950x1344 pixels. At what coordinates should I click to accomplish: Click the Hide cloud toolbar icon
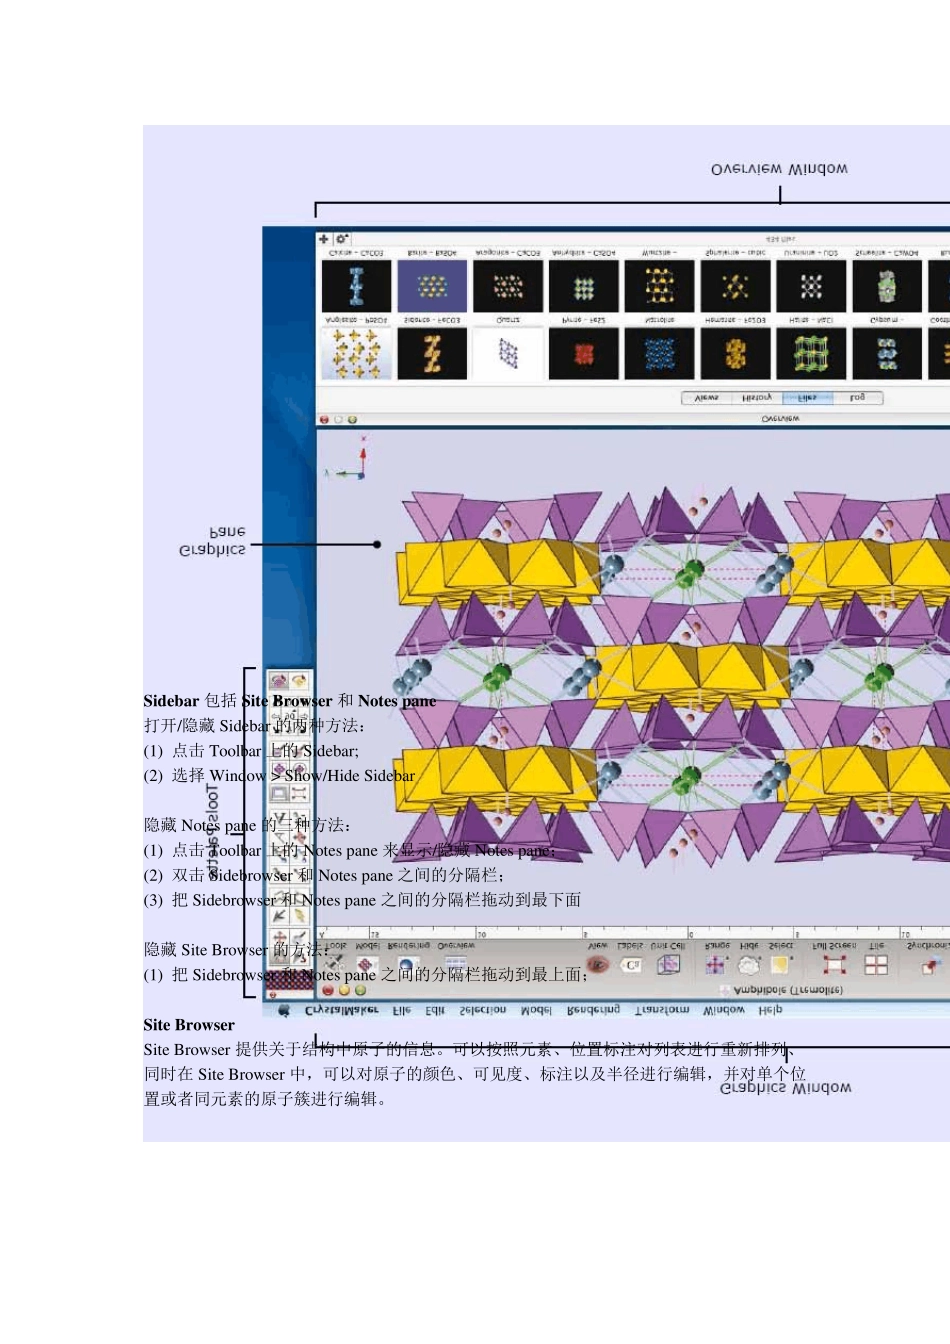tap(749, 963)
